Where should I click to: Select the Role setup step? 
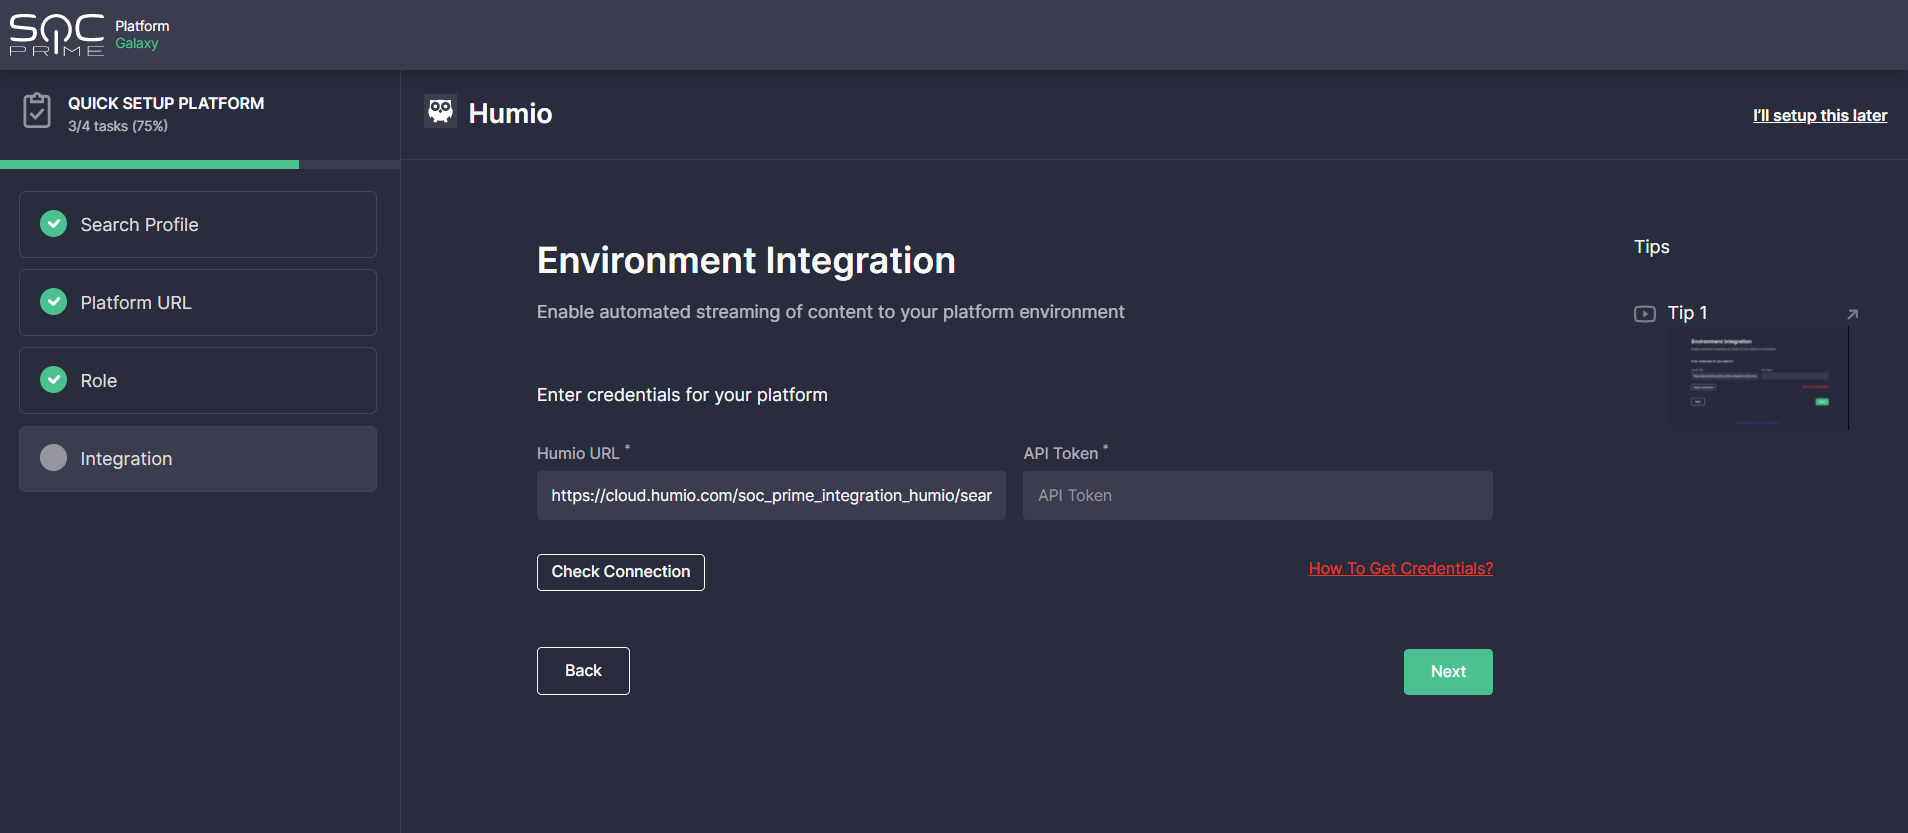198,381
